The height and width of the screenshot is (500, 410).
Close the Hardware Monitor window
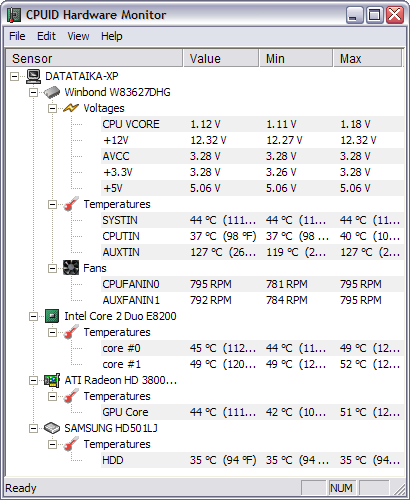pos(395,15)
